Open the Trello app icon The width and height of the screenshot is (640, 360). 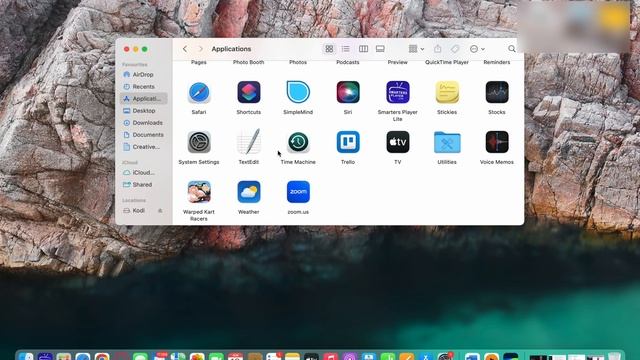(x=348, y=142)
